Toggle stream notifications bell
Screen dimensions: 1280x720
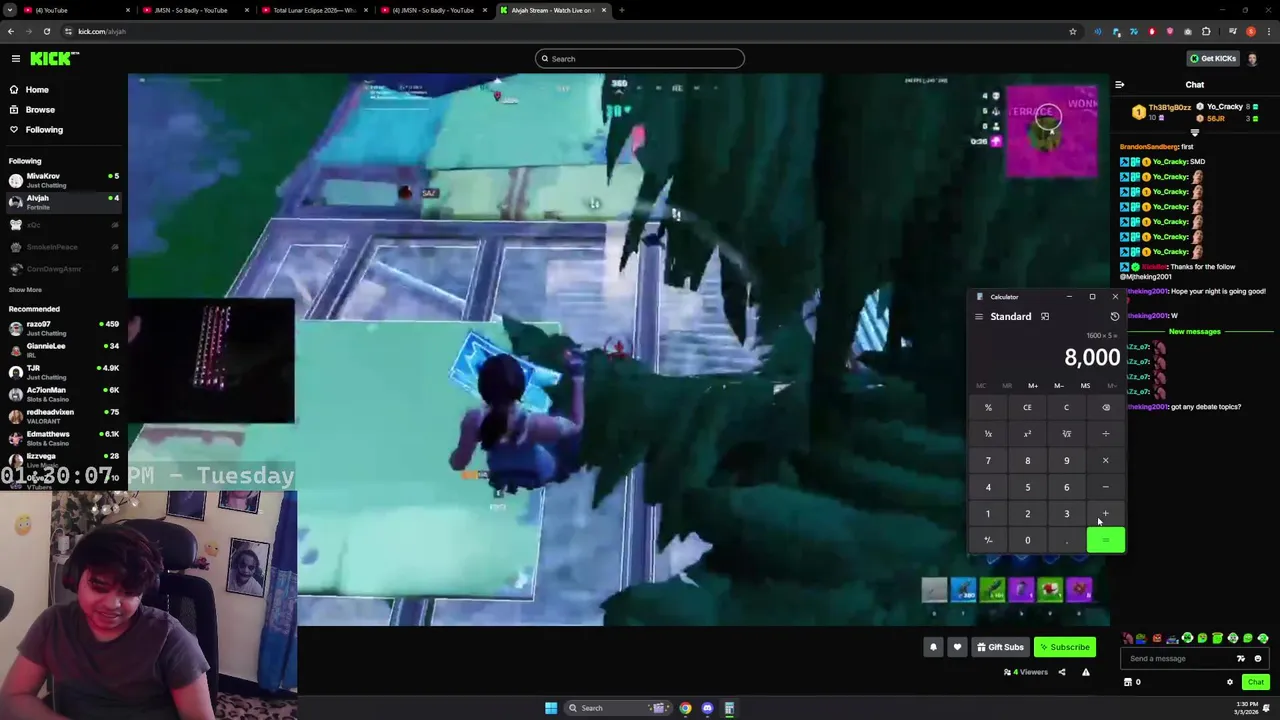[x=933, y=647]
